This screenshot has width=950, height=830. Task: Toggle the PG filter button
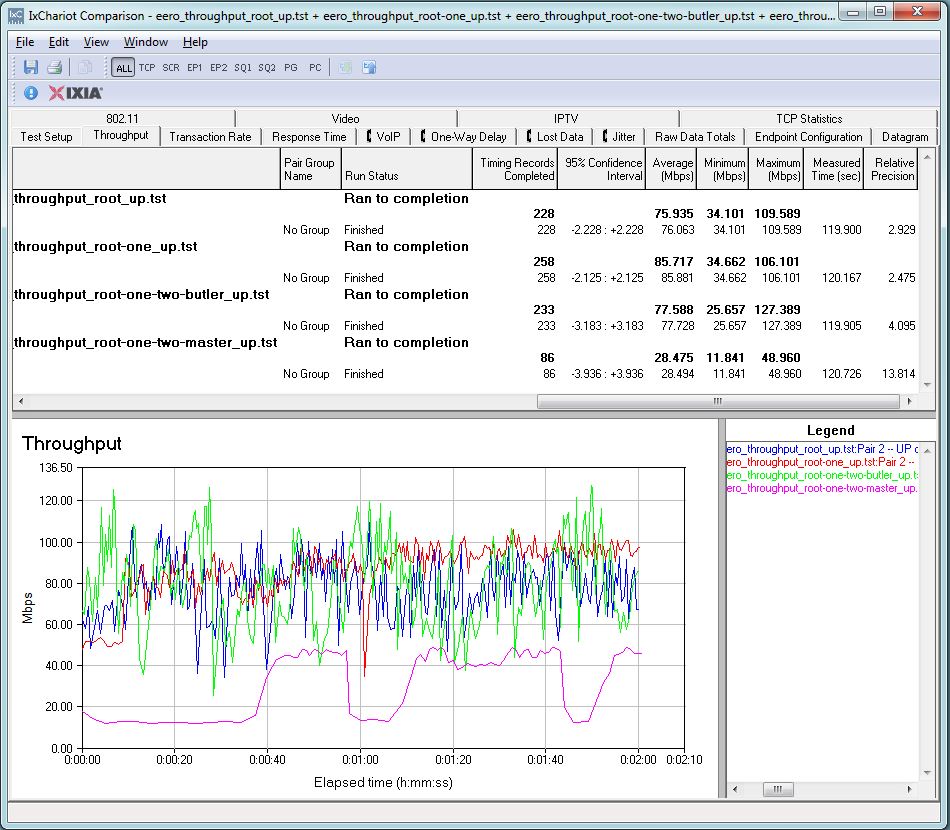click(x=291, y=68)
